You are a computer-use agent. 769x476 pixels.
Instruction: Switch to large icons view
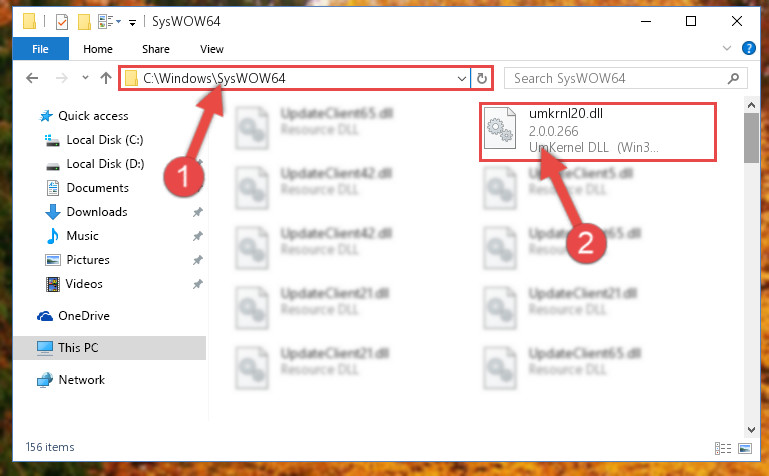pos(744,448)
